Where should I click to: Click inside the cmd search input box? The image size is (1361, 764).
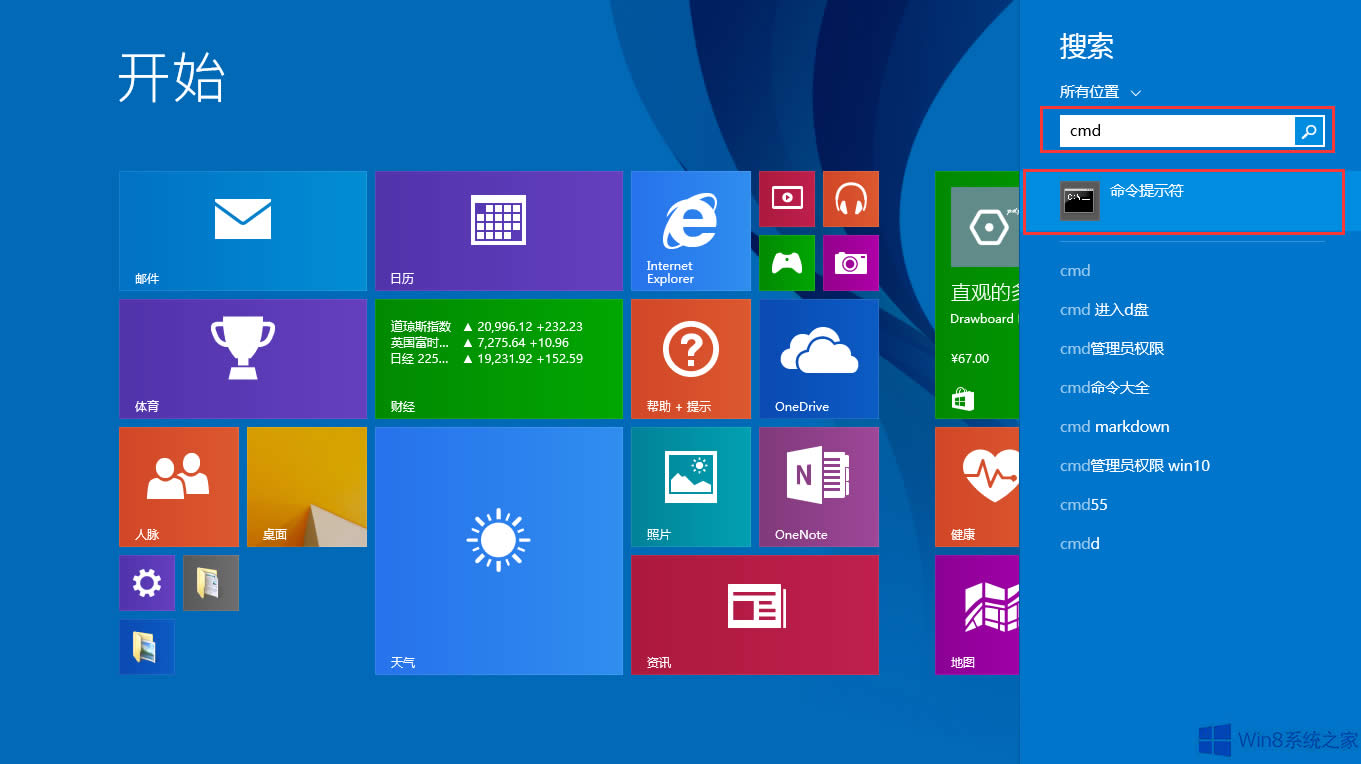(1170, 130)
